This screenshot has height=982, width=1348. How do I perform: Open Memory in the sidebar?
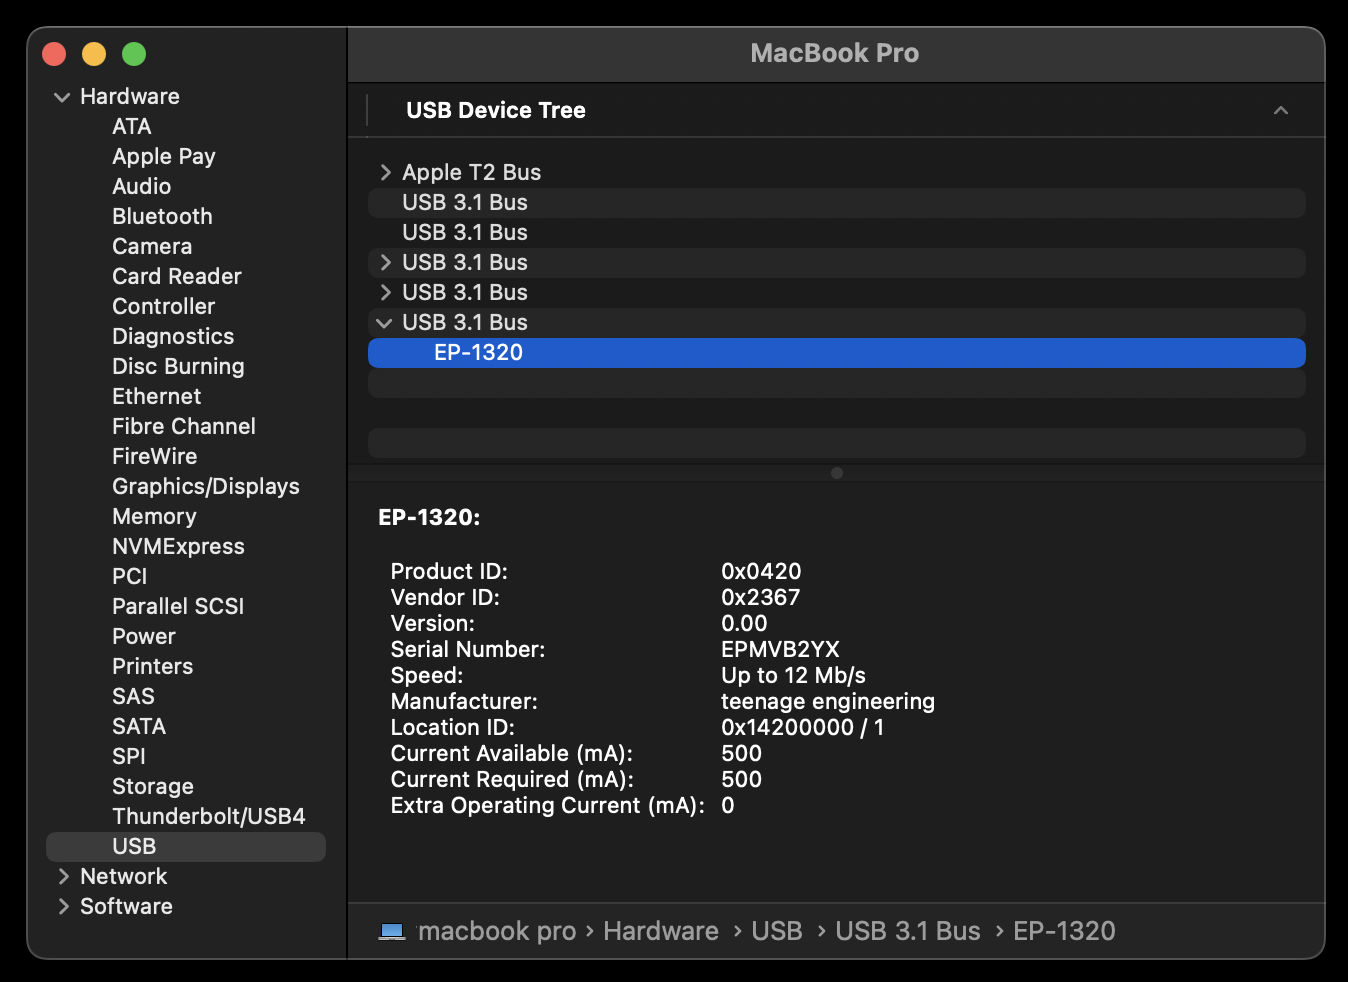(154, 517)
